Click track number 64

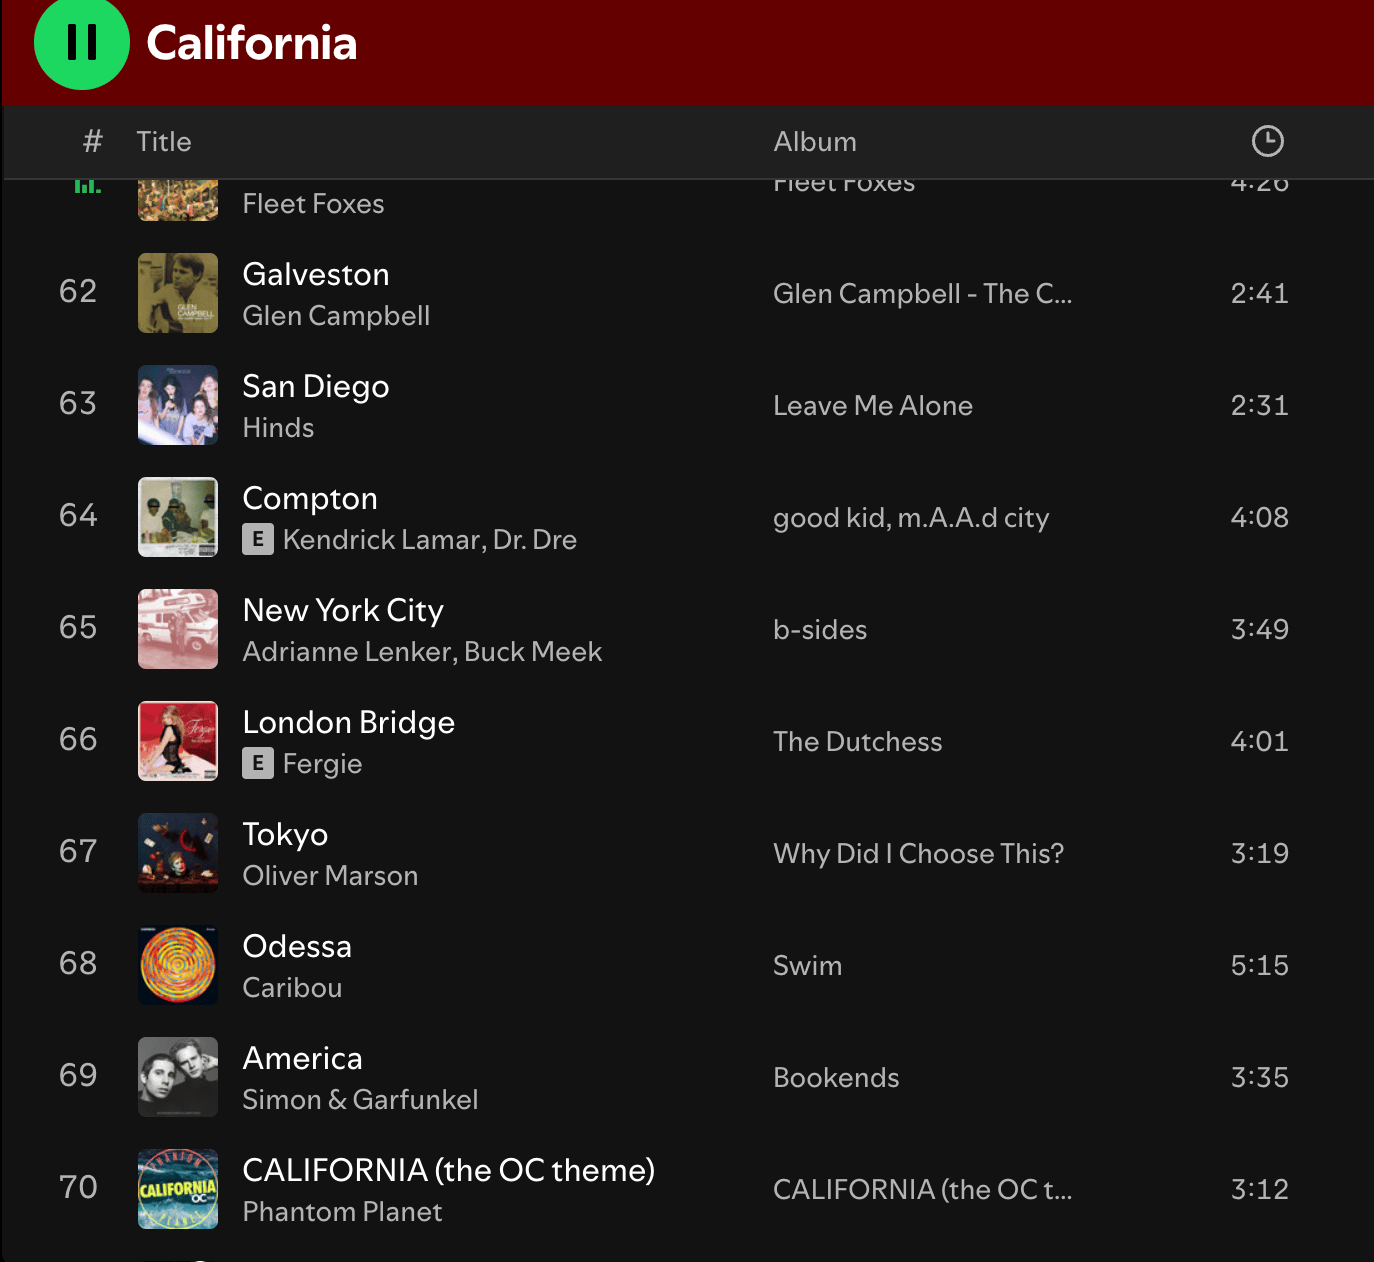point(78,516)
